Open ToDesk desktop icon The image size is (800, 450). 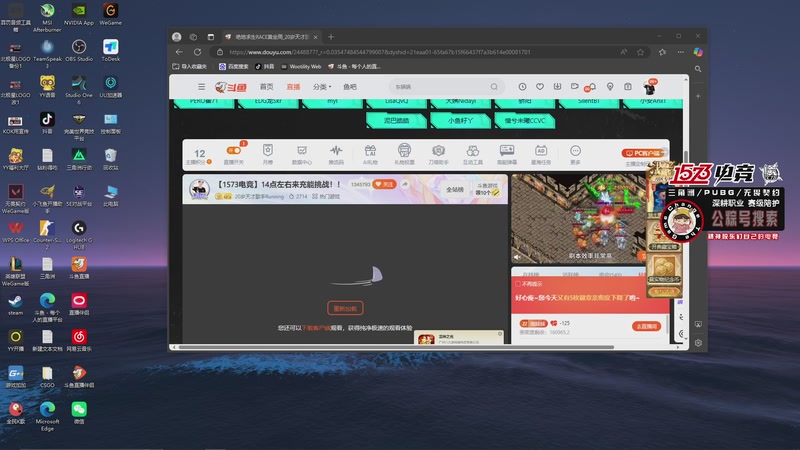click(x=110, y=51)
